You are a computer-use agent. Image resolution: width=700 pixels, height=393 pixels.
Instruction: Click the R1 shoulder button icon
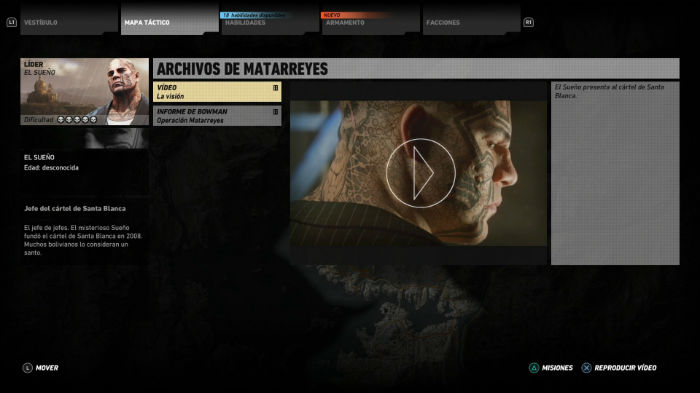pyautogui.click(x=529, y=22)
